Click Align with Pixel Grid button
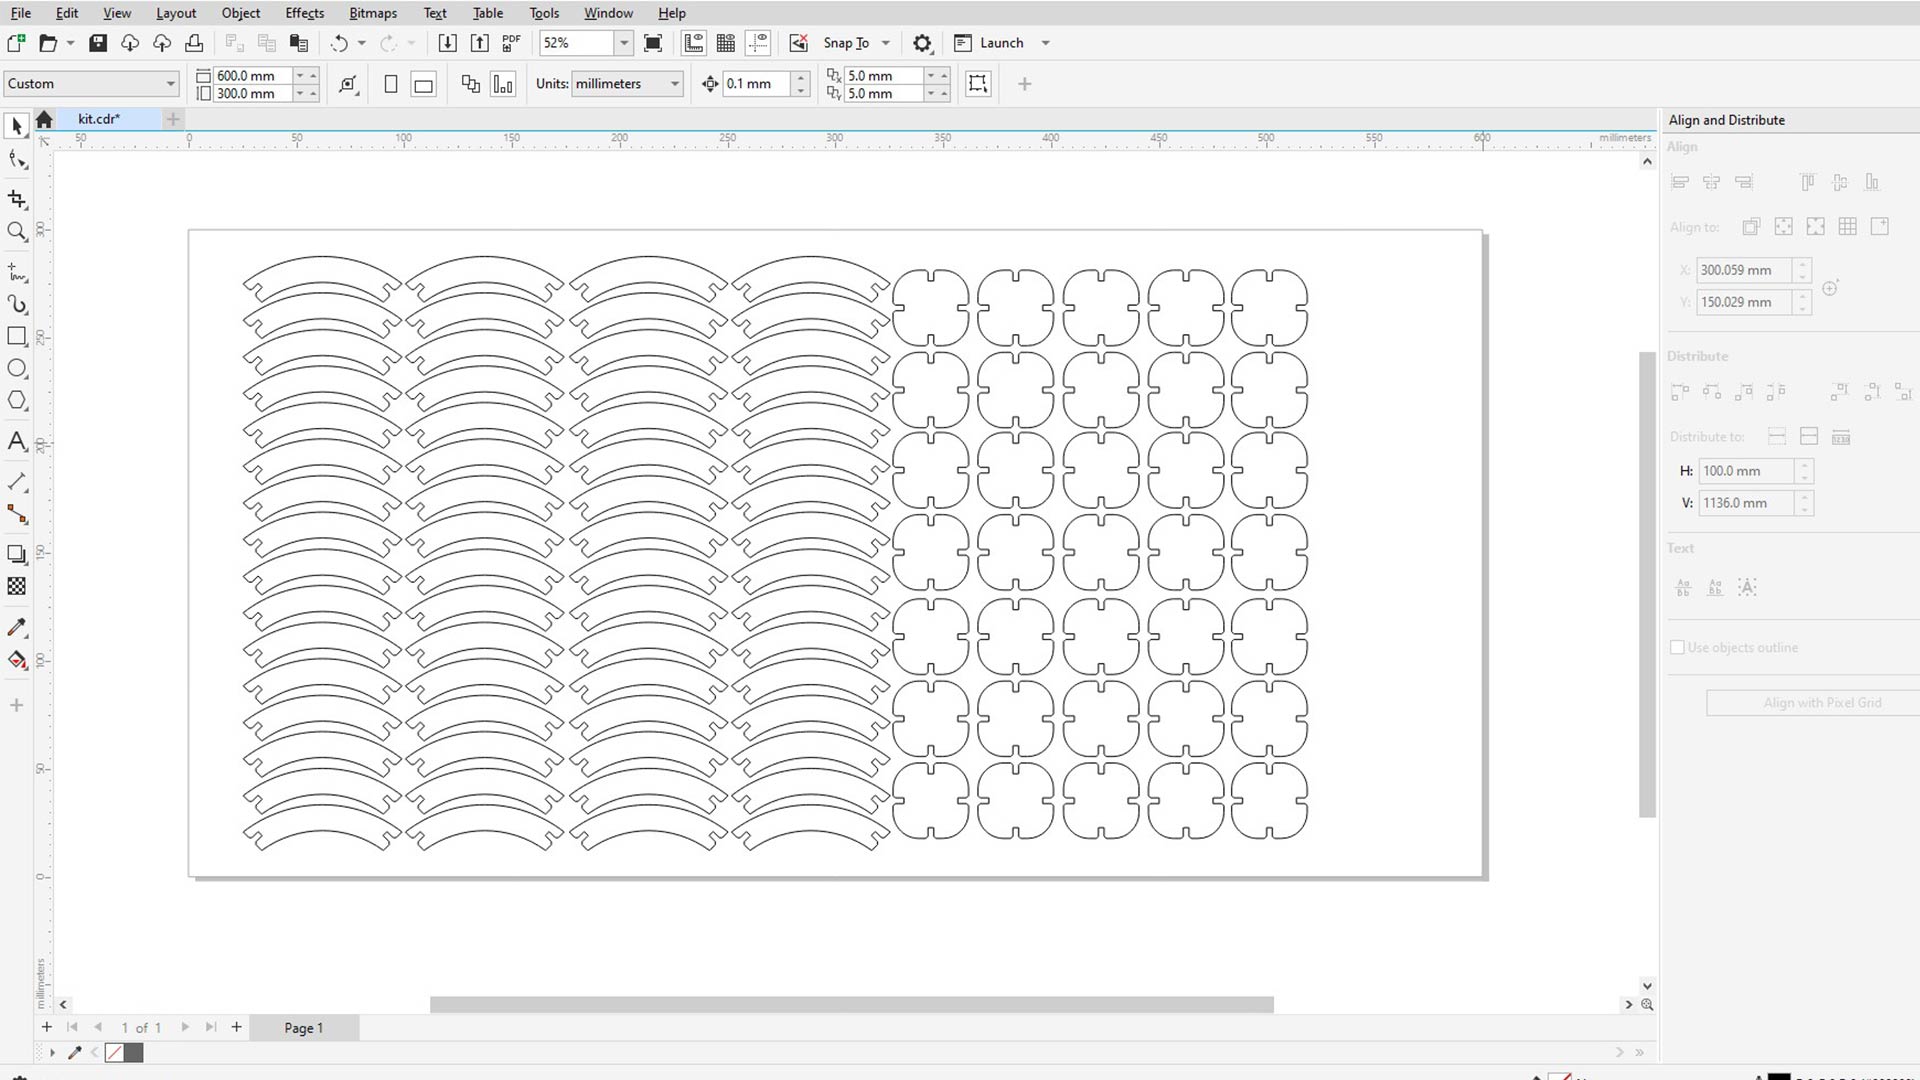Viewport: 1920px width, 1080px height. 1812,703
